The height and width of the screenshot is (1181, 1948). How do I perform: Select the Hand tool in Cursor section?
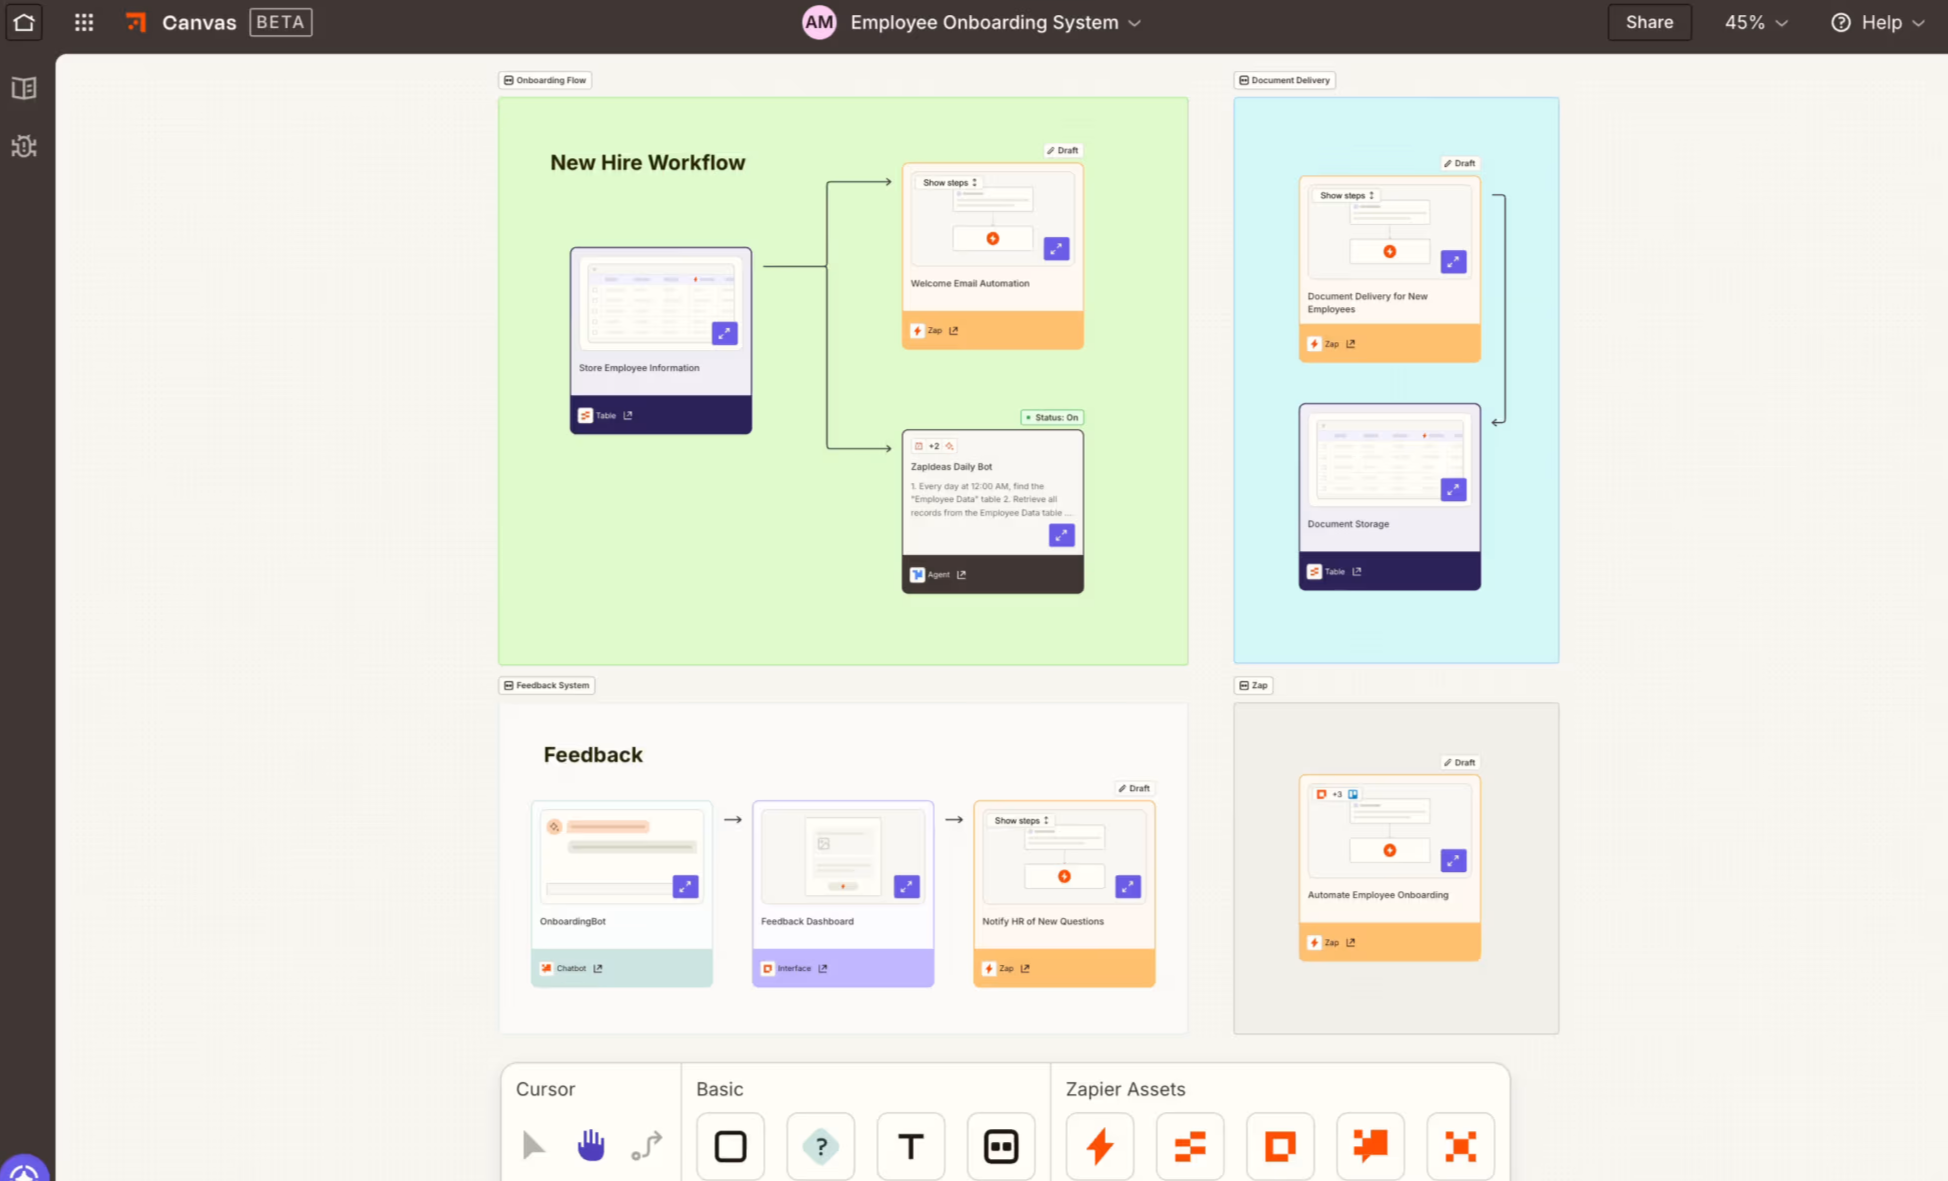pyautogui.click(x=590, y=1146)
